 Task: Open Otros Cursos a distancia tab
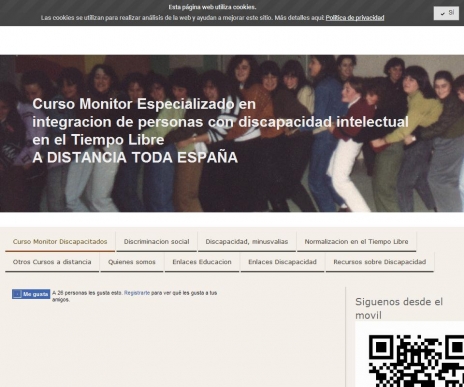pos(52,262)
